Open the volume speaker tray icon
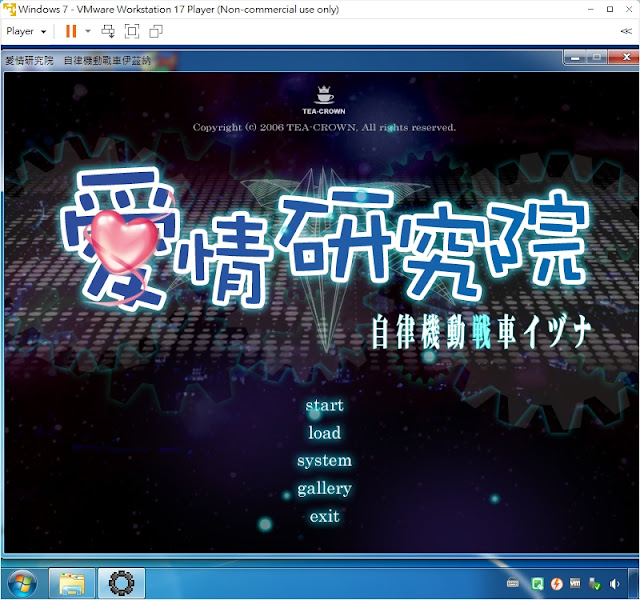 coord(614,584)
